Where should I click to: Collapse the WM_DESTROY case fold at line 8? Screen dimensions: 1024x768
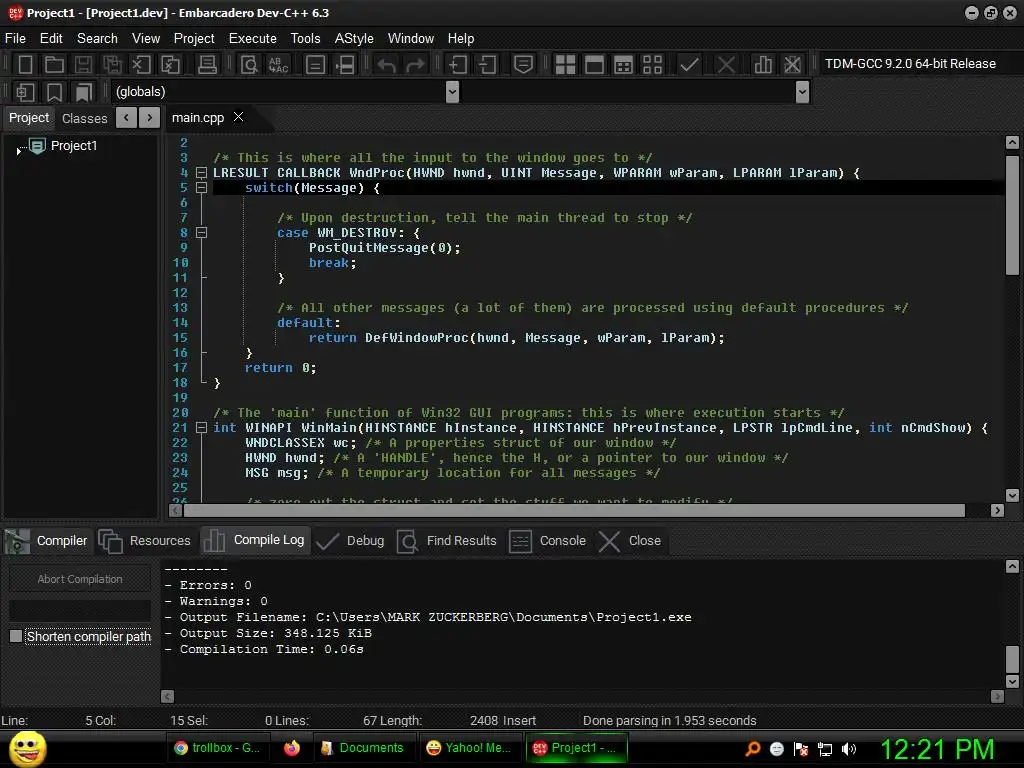[202, 233]
